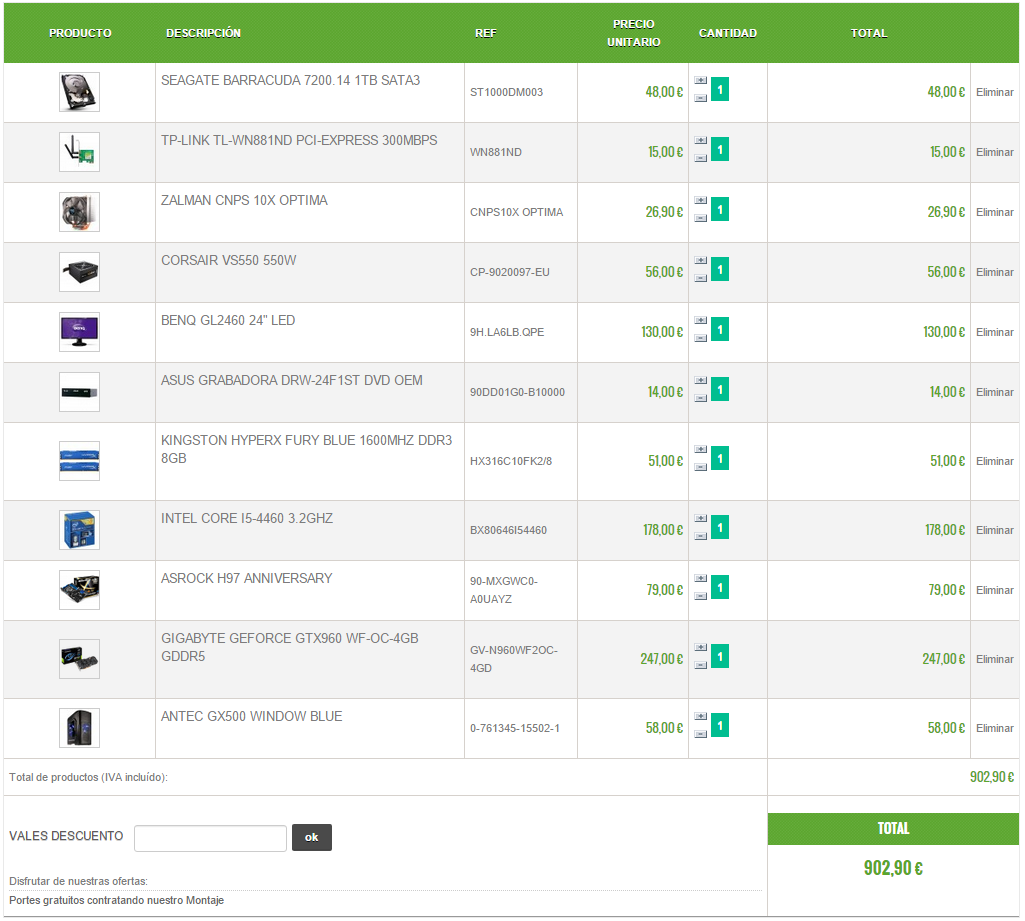Increase quantity of Zalman CNPS 10X Optima
The height and width of the screenshot is (921, 1025).
coord(700,201)
